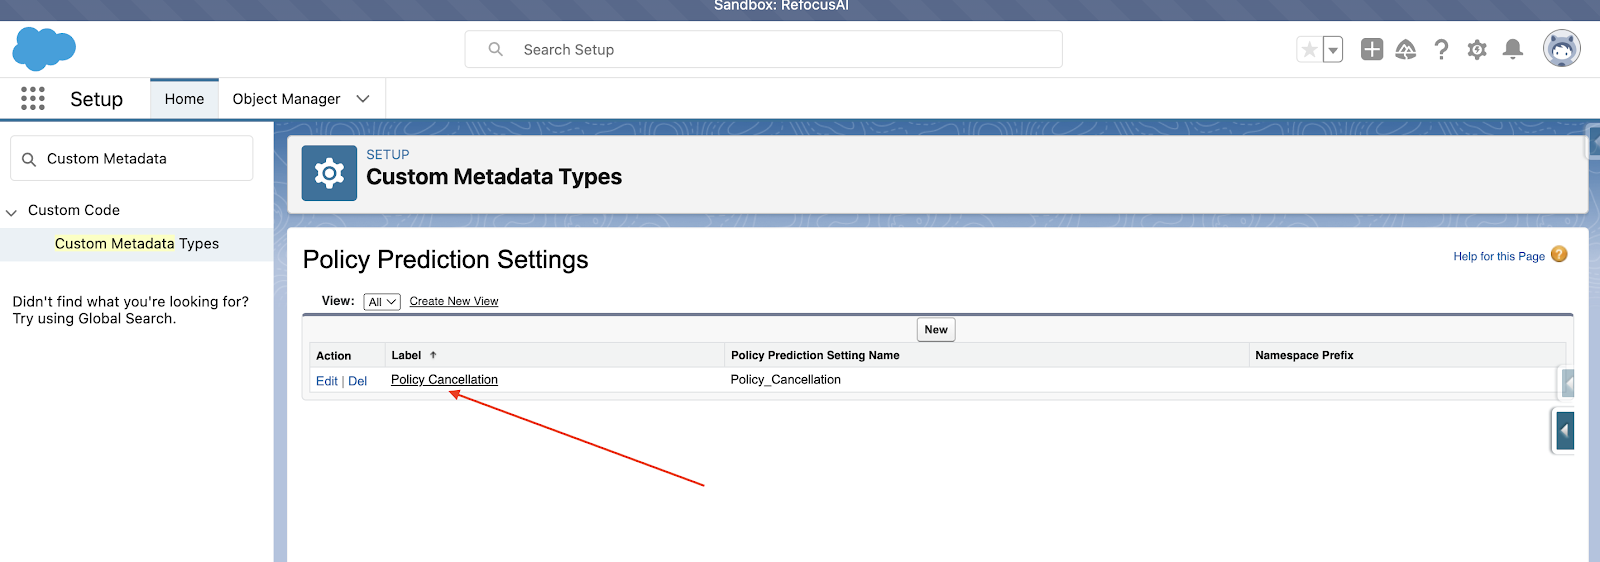
Task: Open the Trailhead guidance icon
Action: pyautogui.click(x=1406, y=49)
